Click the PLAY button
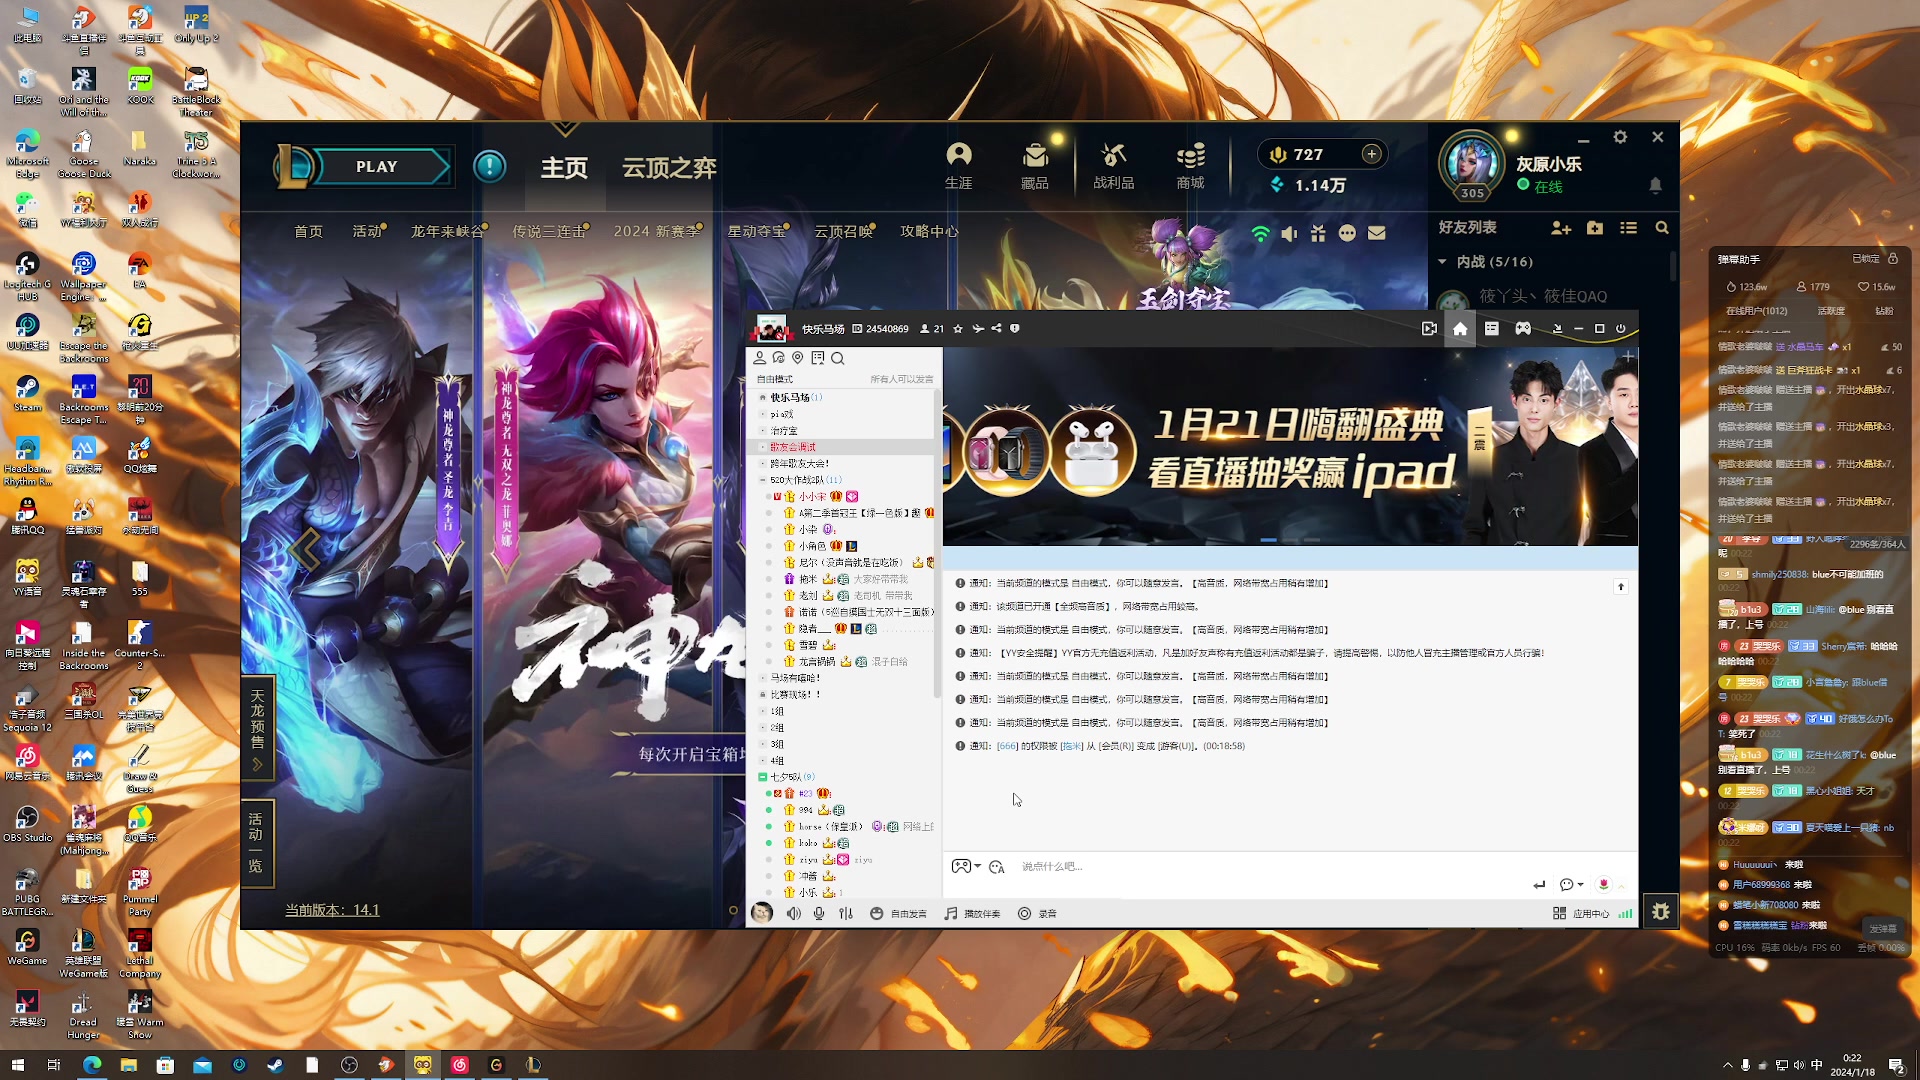The height and width of the screenshot is (1080, 1920). click(x=377, y=167)
